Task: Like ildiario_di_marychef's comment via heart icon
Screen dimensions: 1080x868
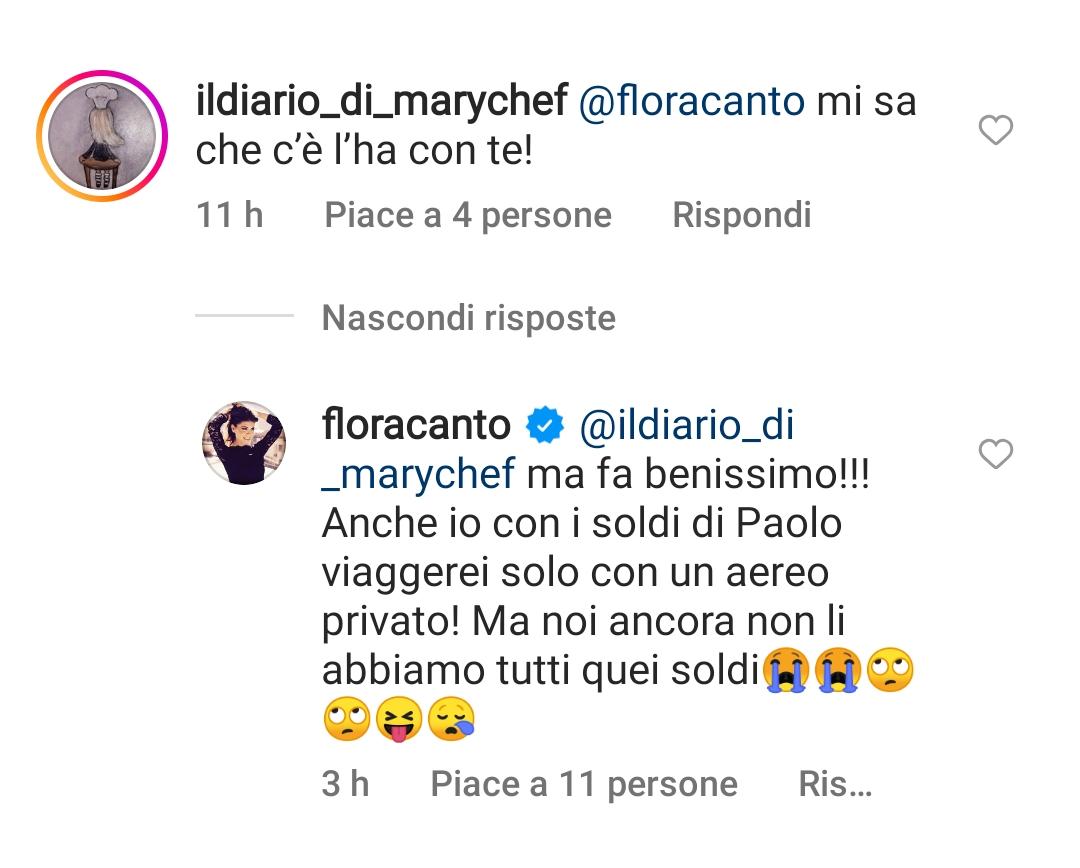Action: (995, 128)
